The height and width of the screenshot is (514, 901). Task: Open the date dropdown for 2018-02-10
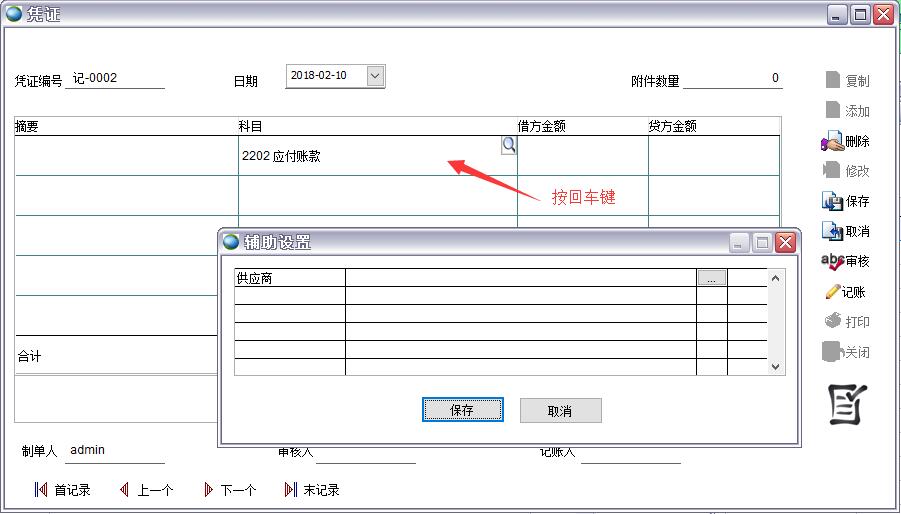[x=375, y=76]
